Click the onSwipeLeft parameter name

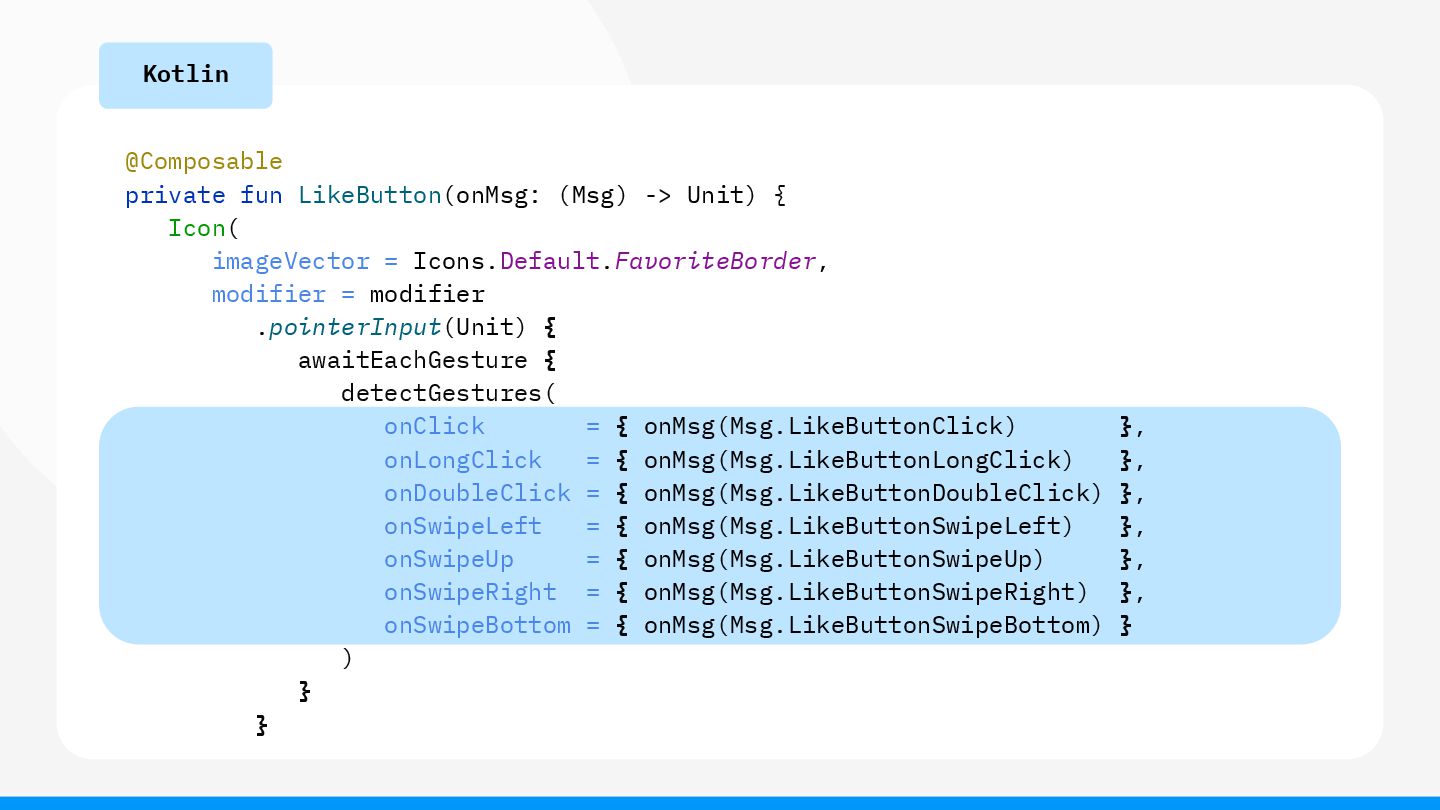(x=463, y=526)
